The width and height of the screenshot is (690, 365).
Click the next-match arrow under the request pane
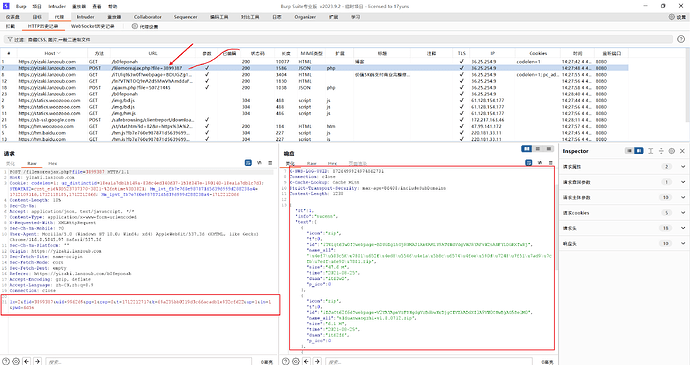37,361
